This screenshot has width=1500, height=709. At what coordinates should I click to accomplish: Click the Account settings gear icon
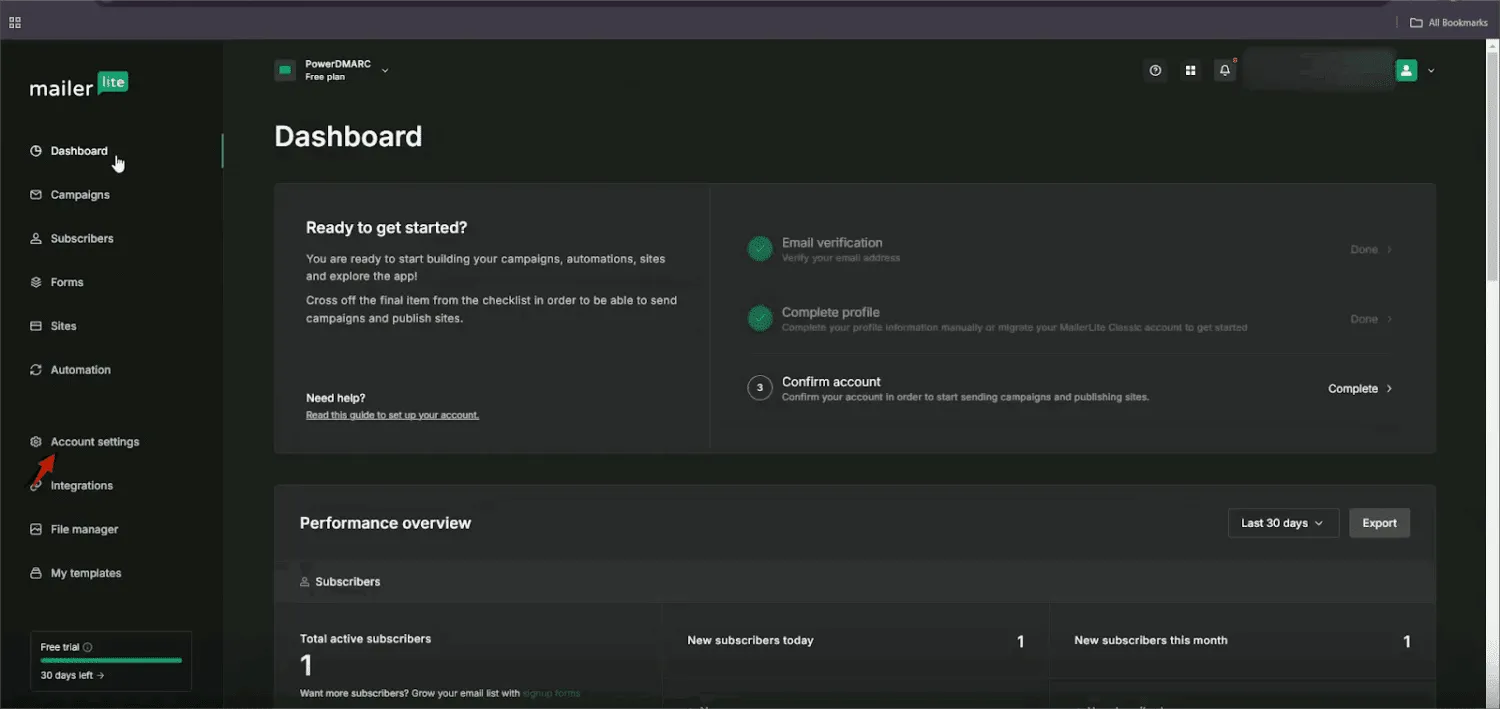click(x=36, y=442)
